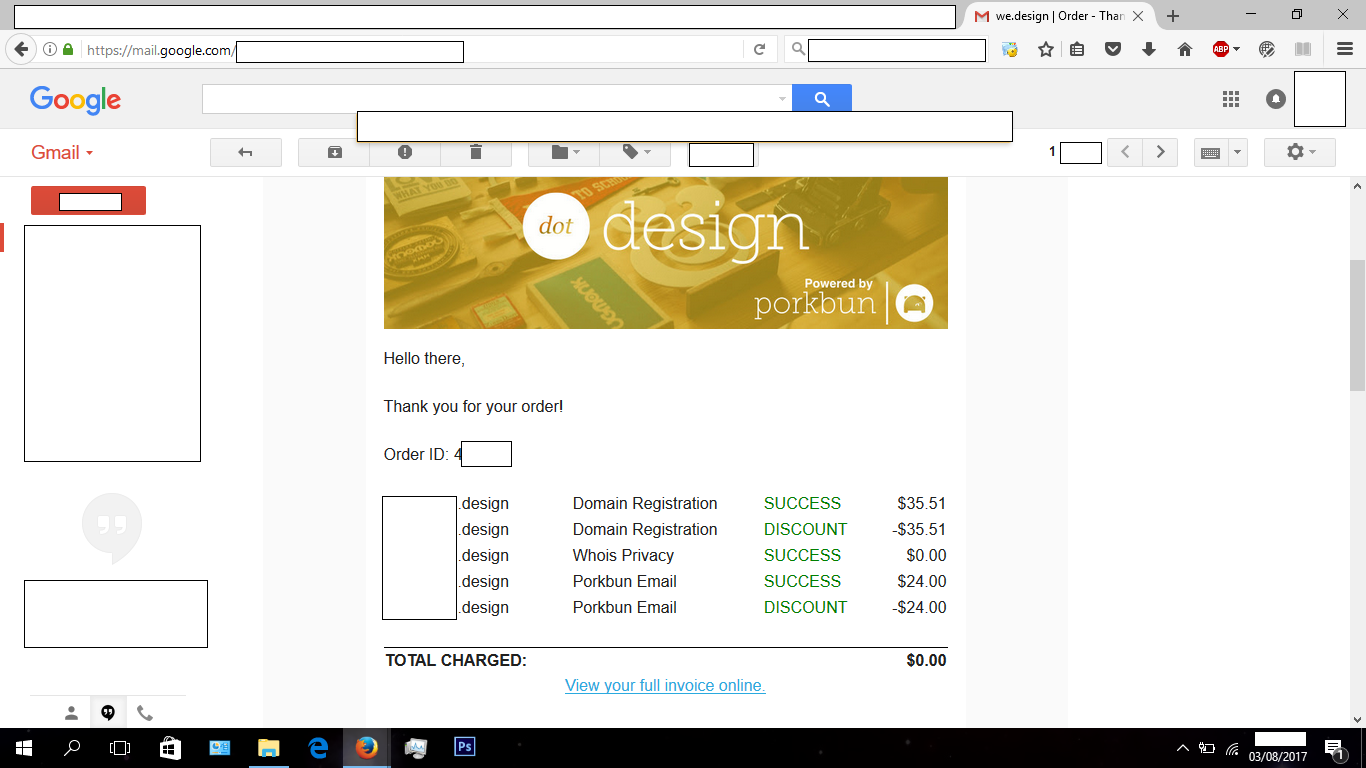Go to the newer conversation arrow
Screen dimensions: 1366x768
click(1125, 152)
